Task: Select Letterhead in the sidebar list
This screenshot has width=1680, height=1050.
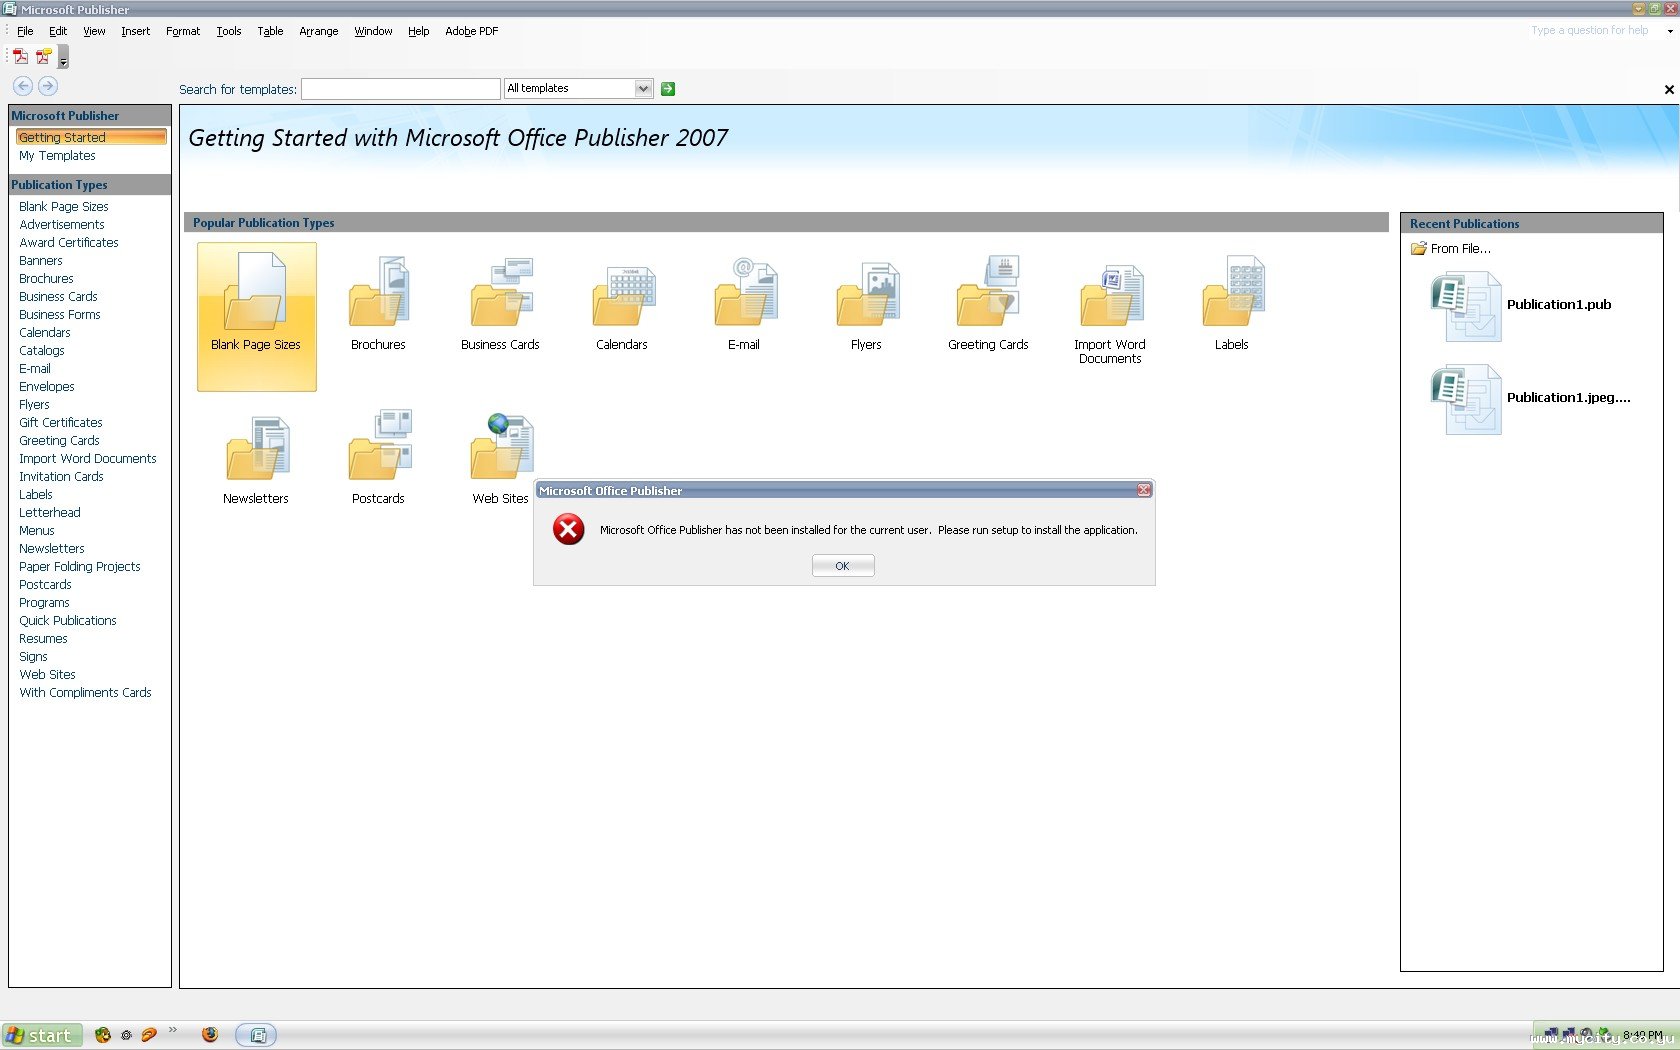Action: tap(50, 513)
